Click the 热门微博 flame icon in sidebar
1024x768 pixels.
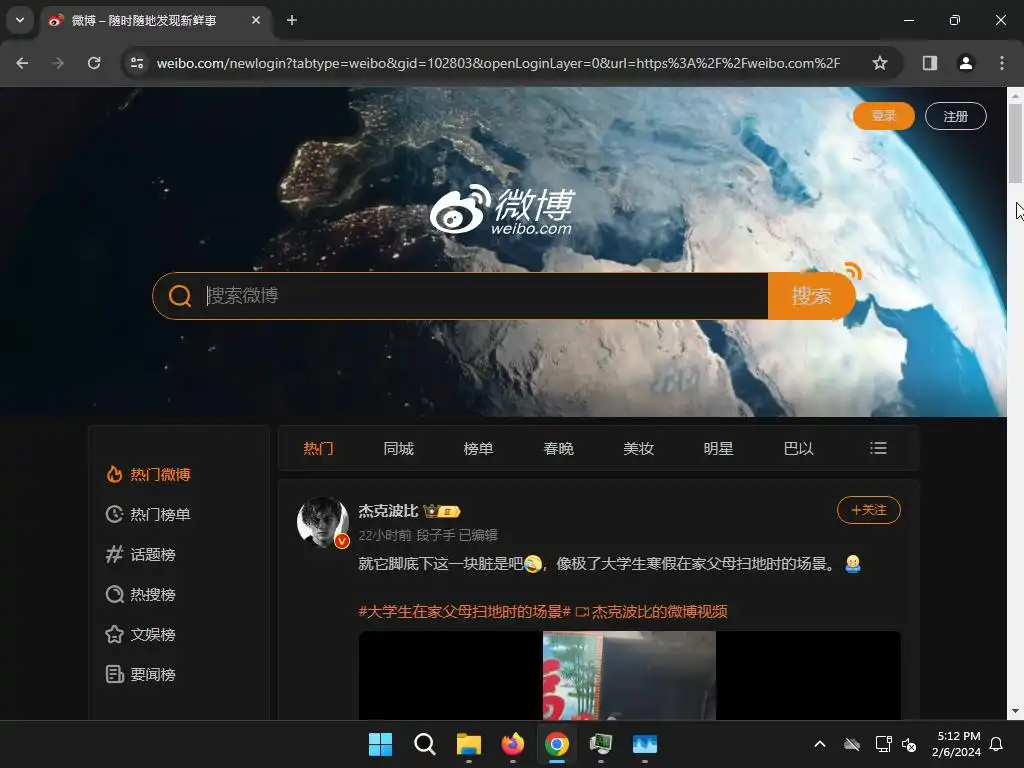tap(114, 475)
